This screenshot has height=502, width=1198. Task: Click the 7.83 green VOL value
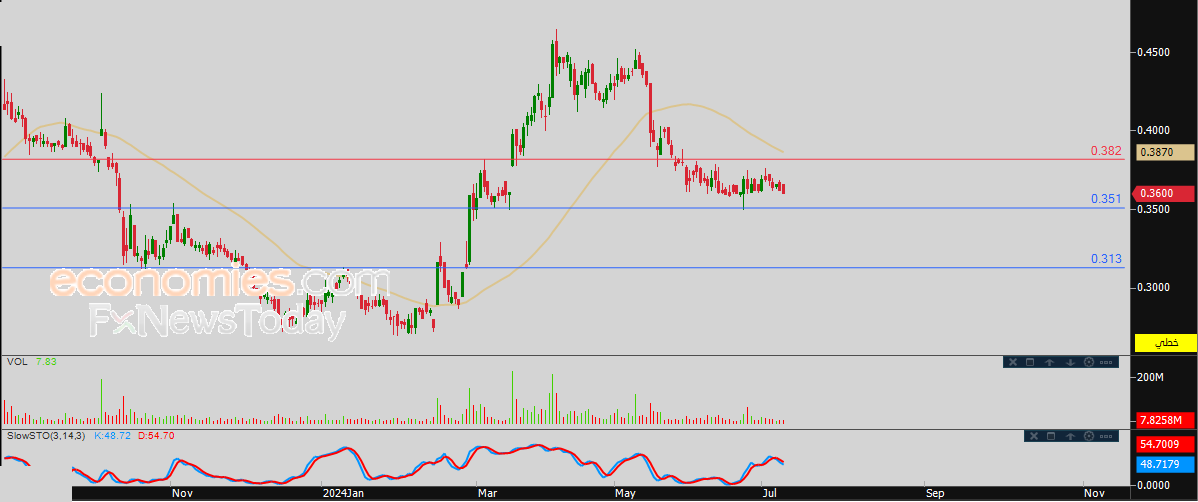pyautogui.click(x=45, y=361)
